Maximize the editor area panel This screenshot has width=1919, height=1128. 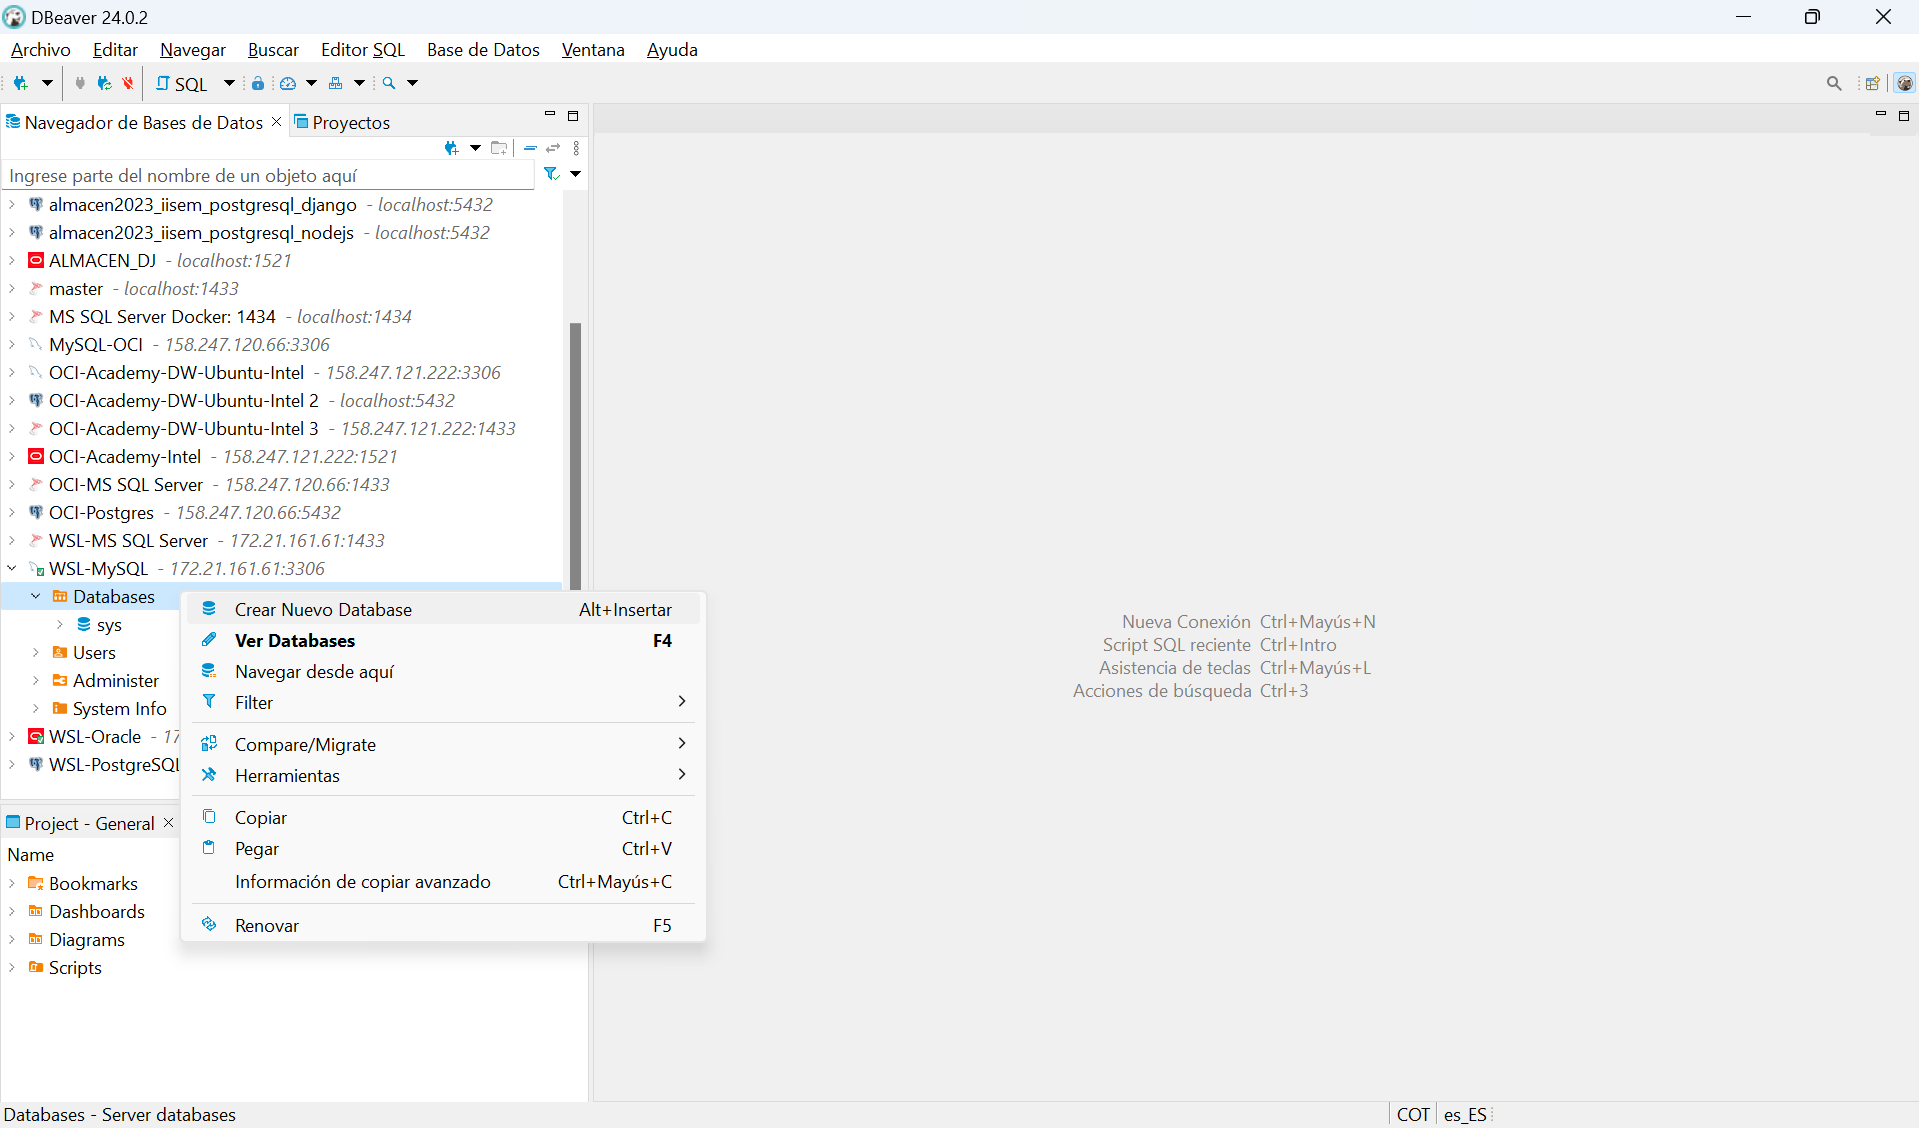[x=1904, y=116]
